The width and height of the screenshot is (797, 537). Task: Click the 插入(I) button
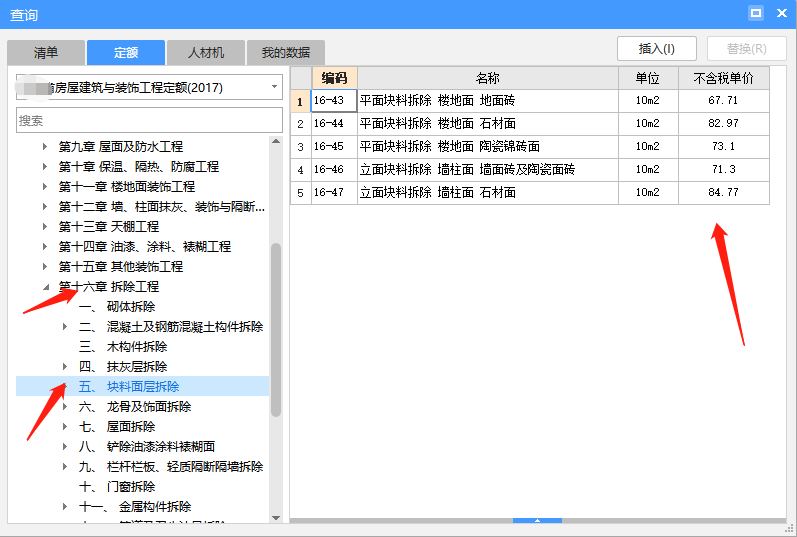(656, 49)
